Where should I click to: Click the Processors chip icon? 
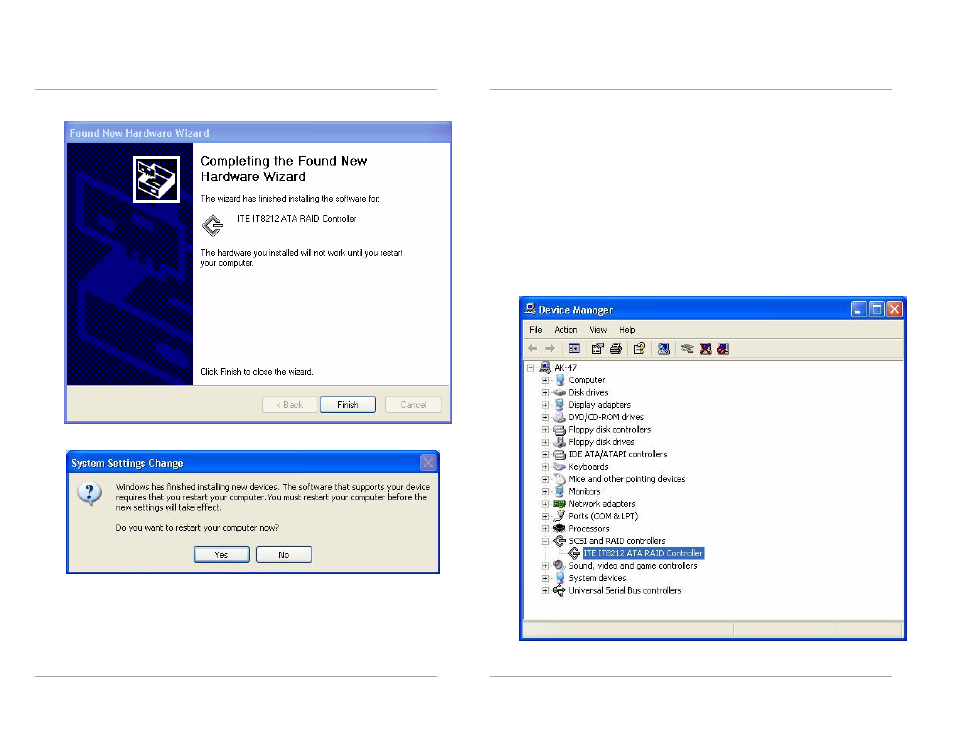tap(559, 528)
